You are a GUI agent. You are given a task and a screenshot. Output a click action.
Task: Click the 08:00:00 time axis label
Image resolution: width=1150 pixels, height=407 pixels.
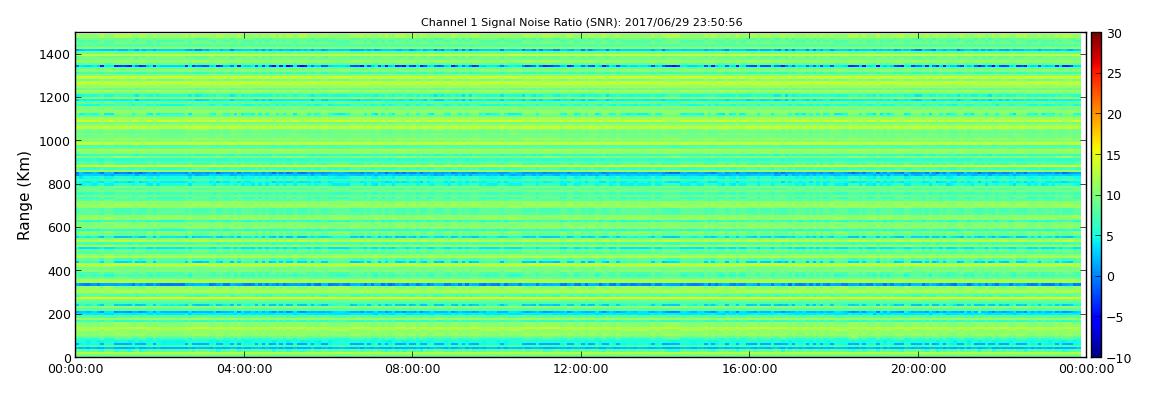coord(412,369)
